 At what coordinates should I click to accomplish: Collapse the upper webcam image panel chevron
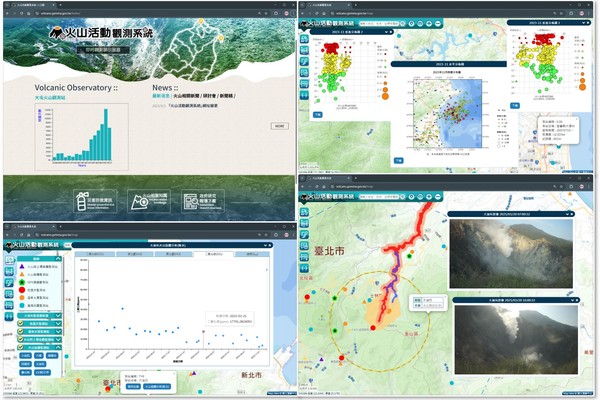[567, 214]
